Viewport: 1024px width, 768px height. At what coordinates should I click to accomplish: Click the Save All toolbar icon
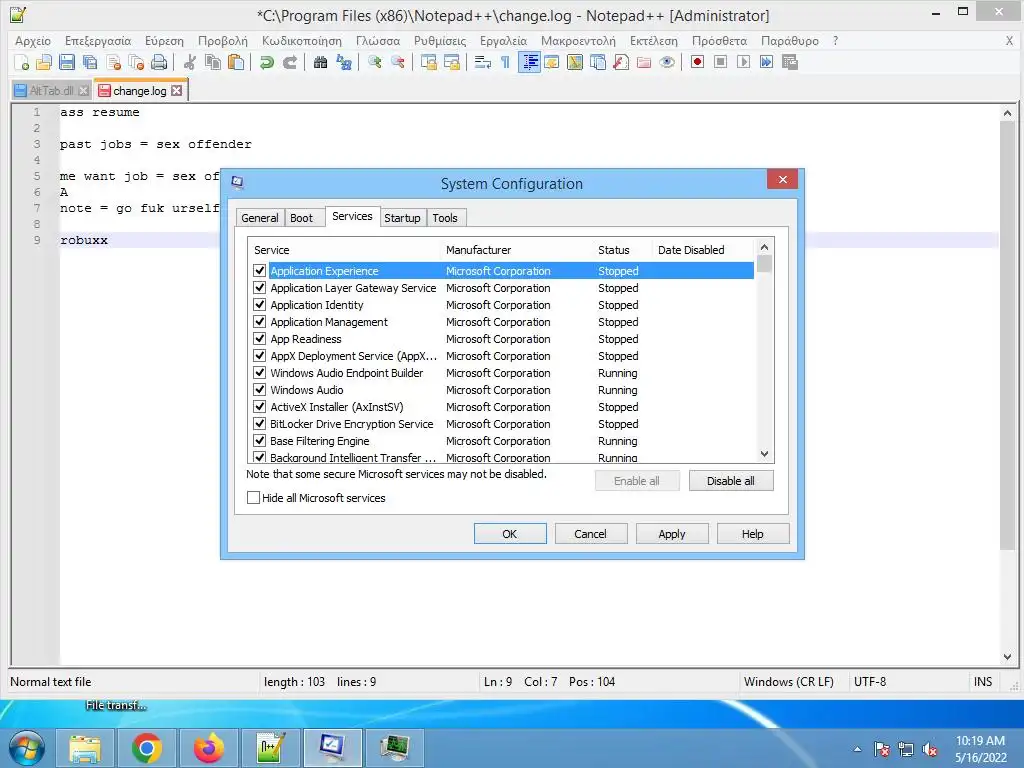[x=90, y=62]
